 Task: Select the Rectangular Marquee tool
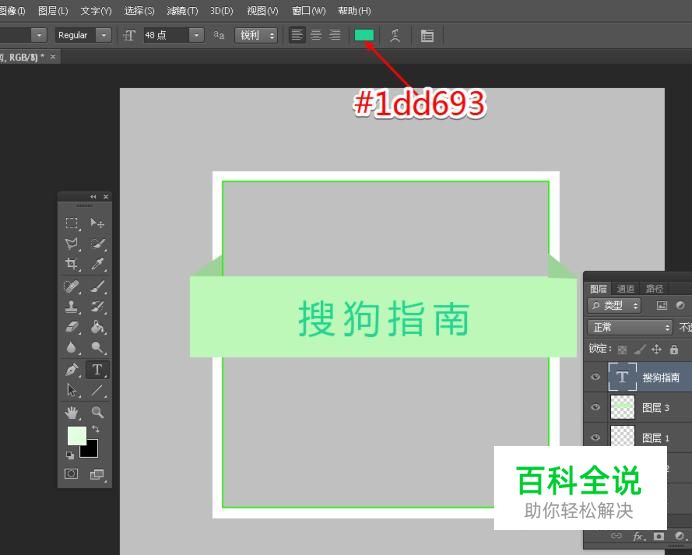pyautogui.click(x=71, y=223)
